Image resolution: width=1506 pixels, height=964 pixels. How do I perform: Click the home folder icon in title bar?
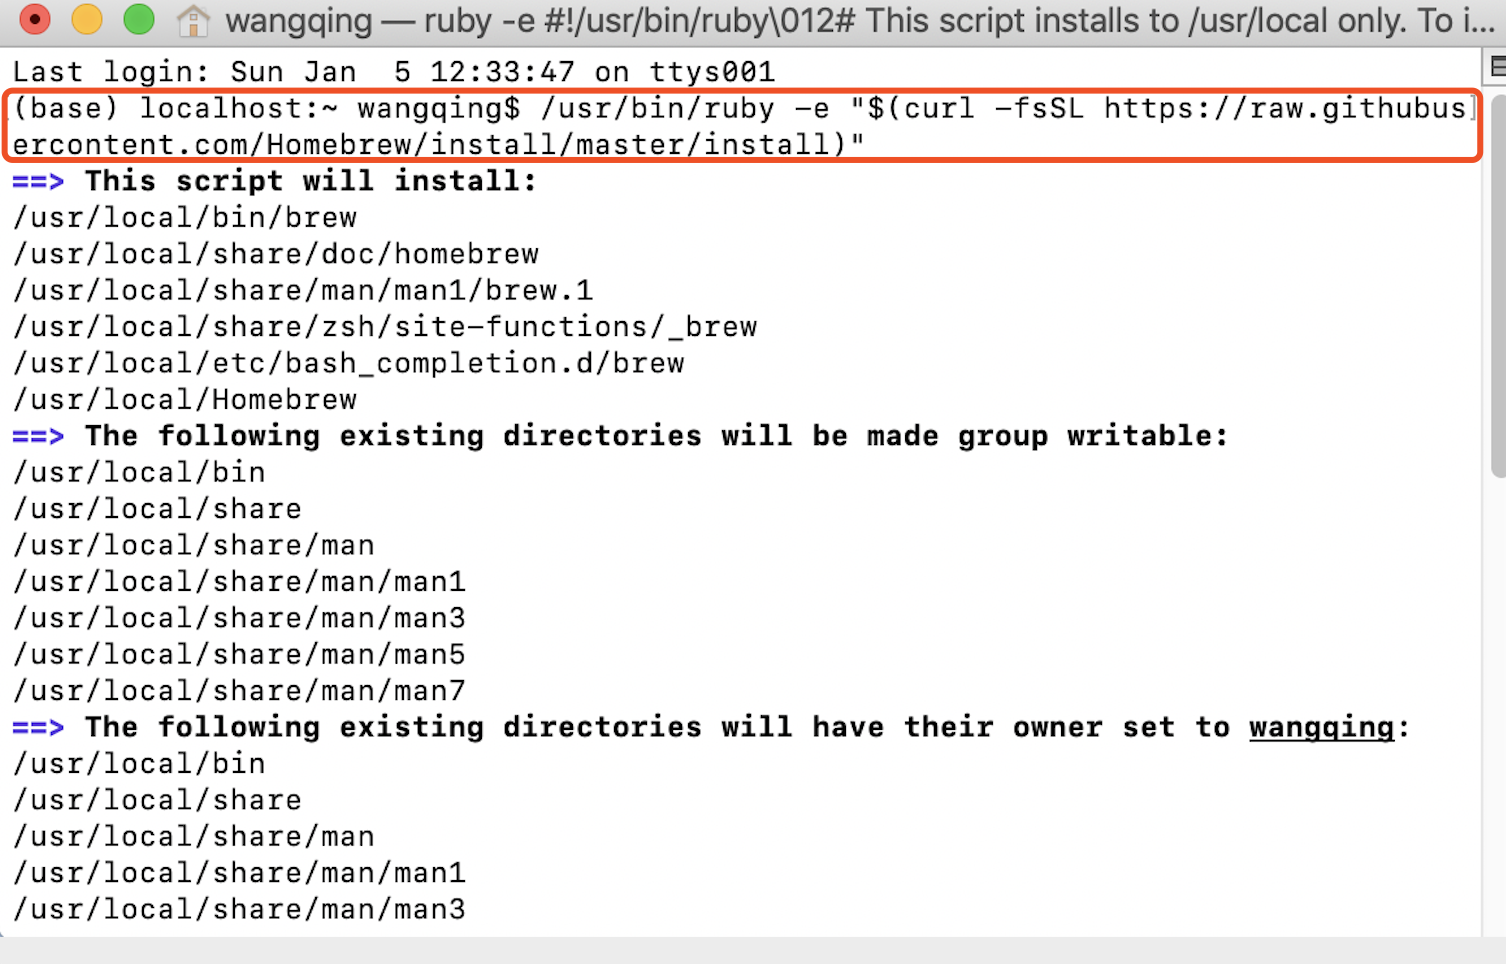193,20
